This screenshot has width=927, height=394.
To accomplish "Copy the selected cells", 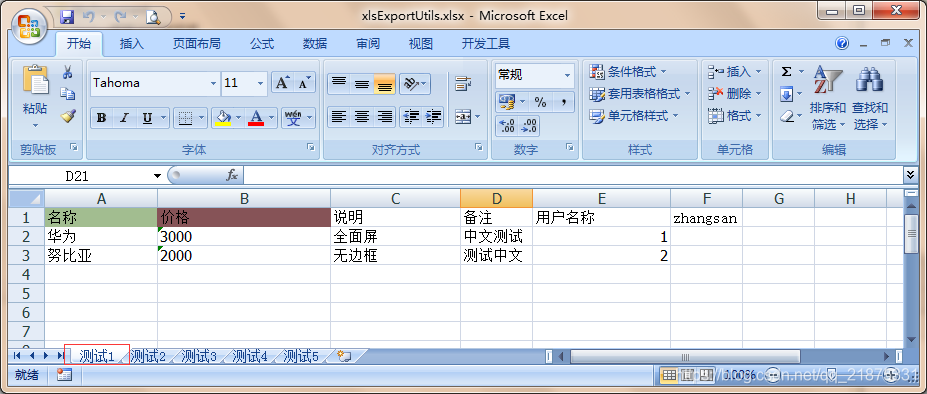I will click(x=67, y=94).
